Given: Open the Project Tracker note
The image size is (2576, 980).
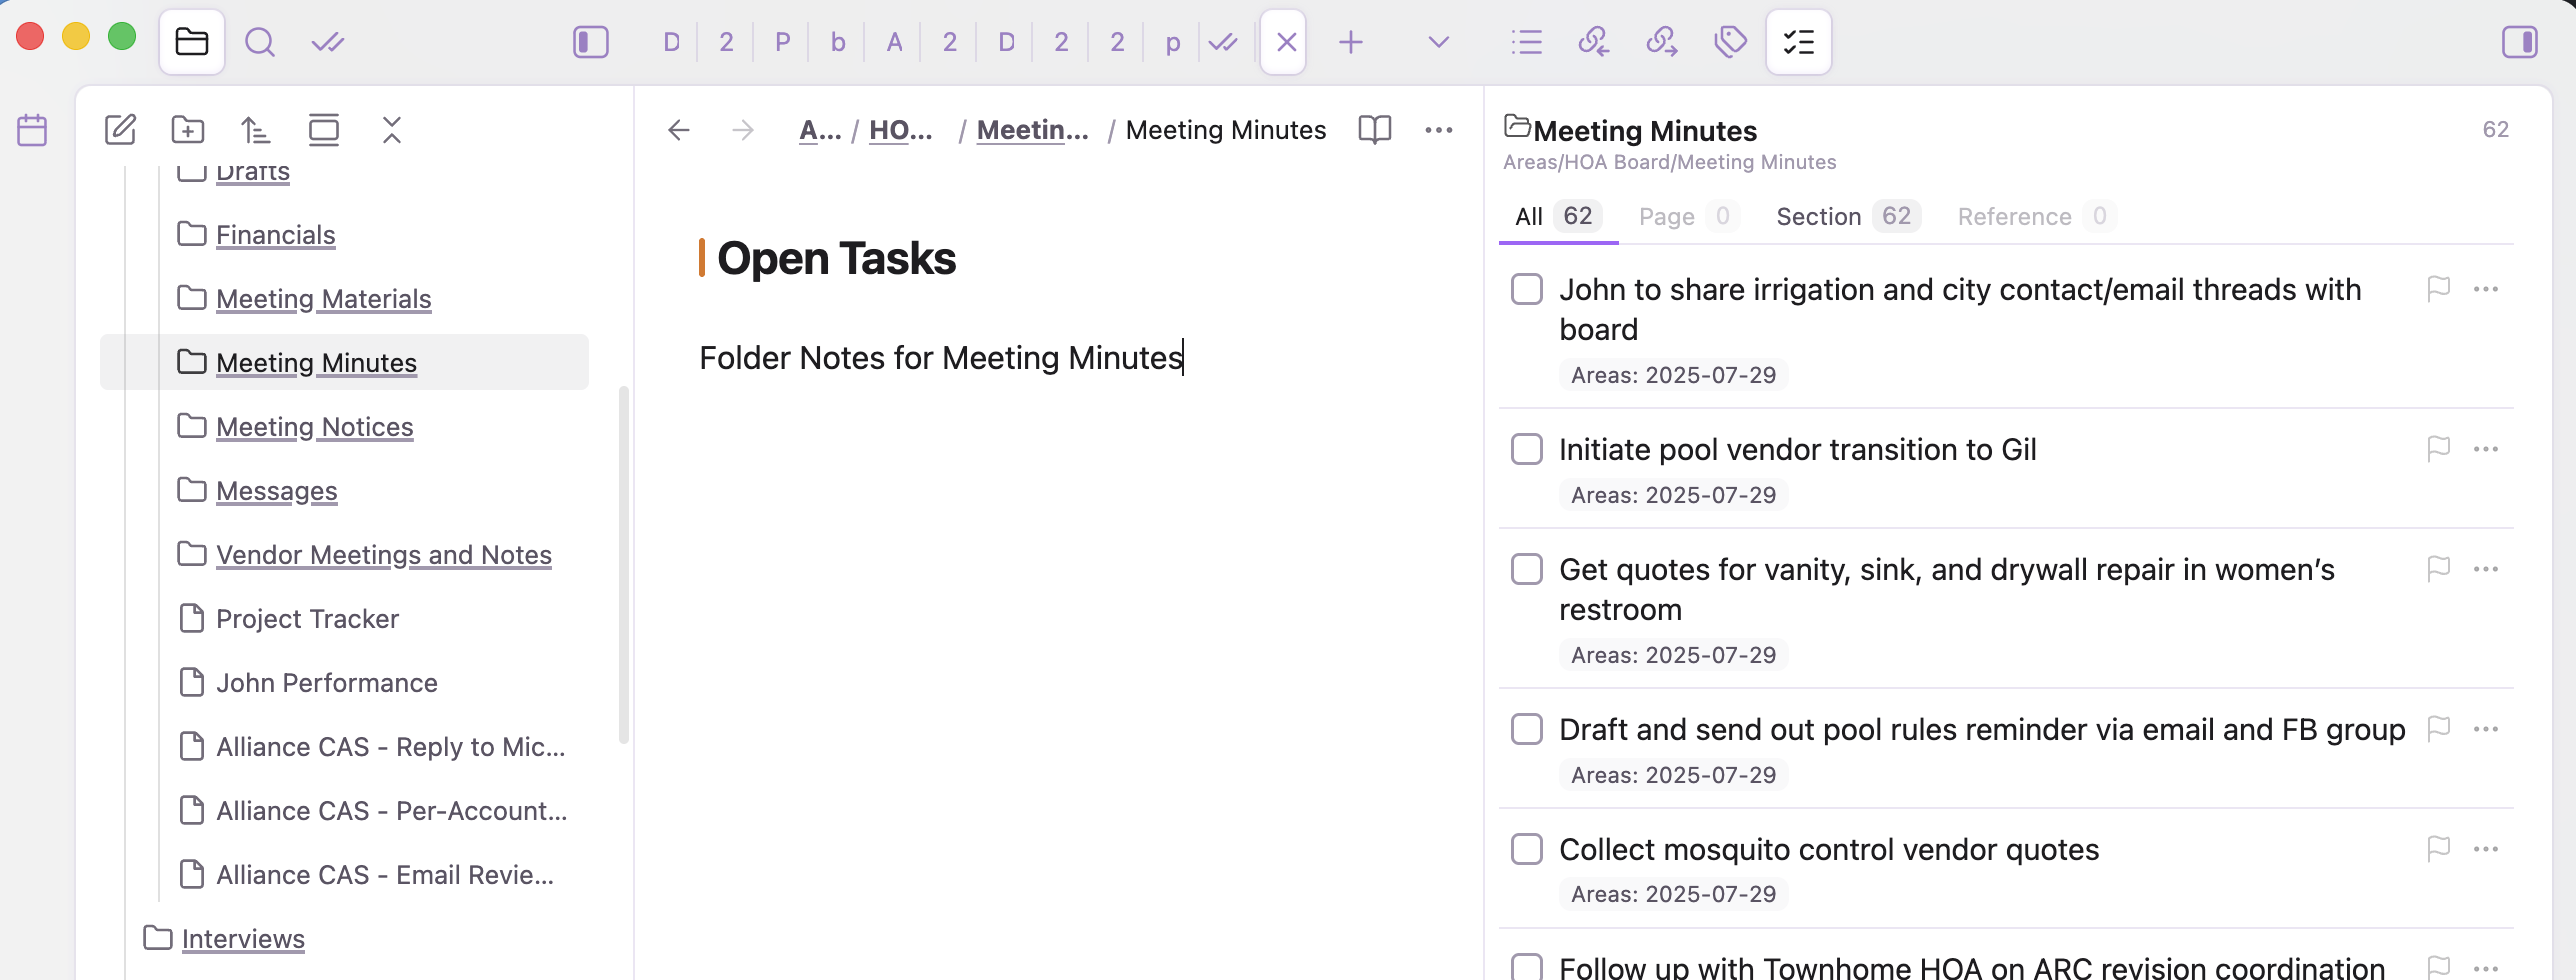Looking at the screenshot, I should click(307, 619).
